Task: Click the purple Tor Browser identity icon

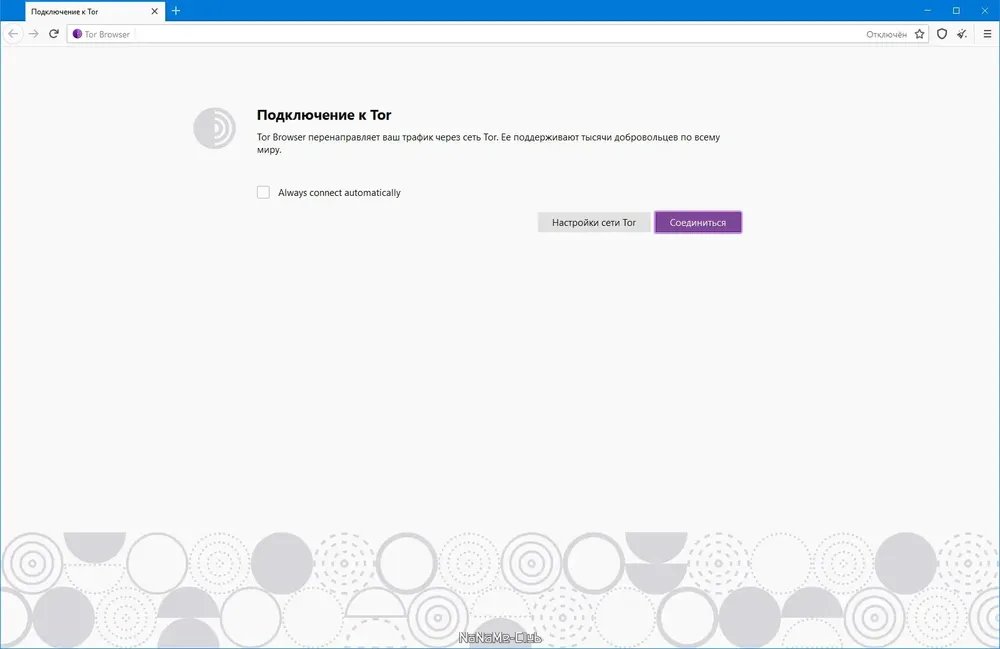Action: (77, 34)
